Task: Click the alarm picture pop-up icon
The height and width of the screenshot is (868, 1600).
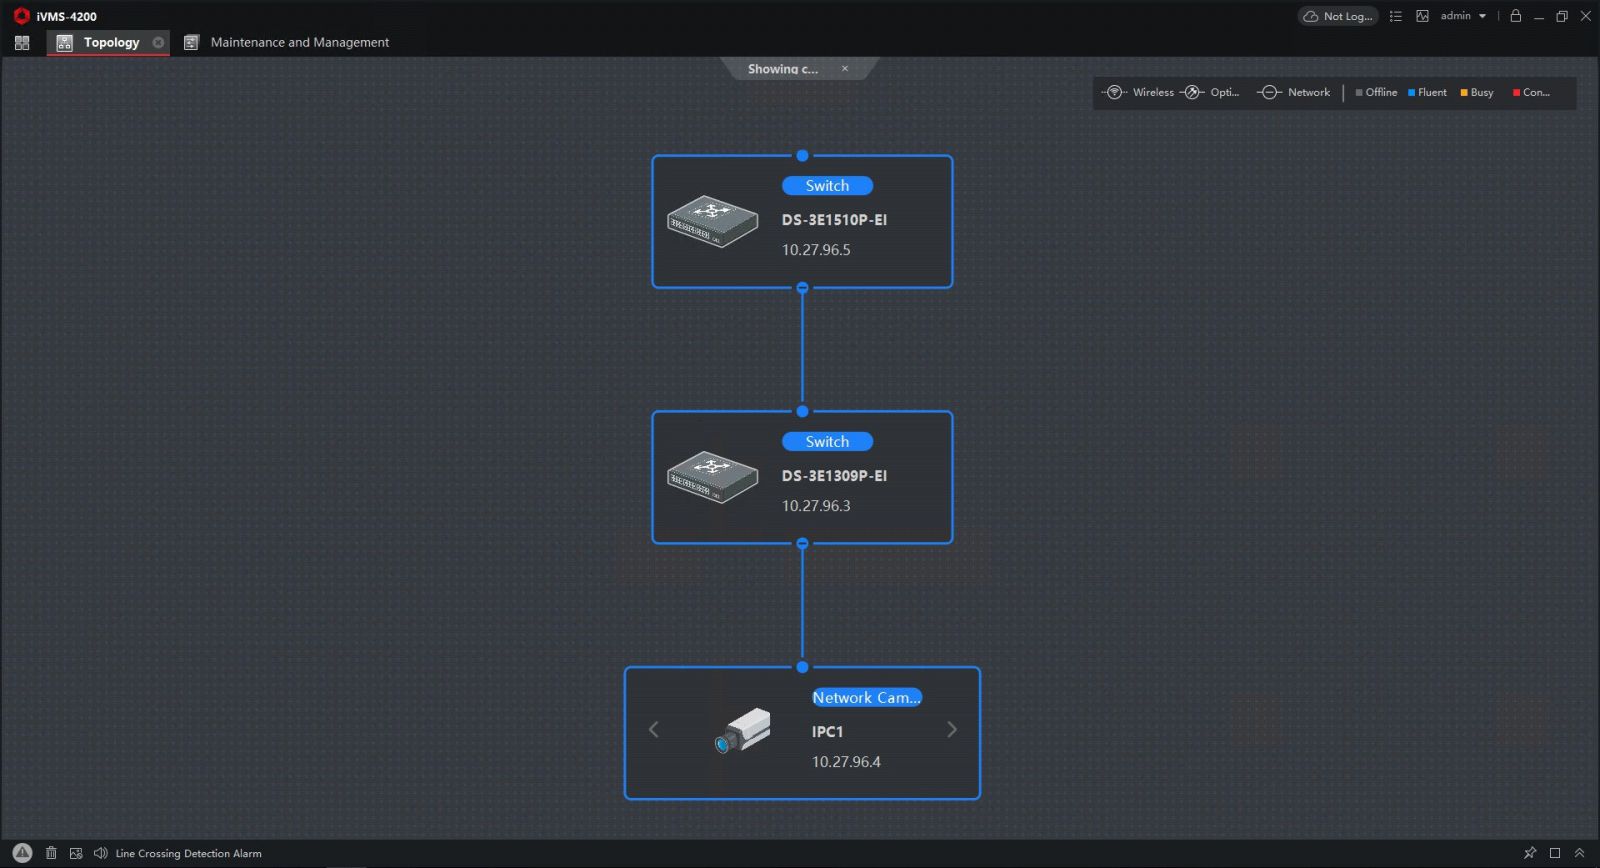Action: 76,853
